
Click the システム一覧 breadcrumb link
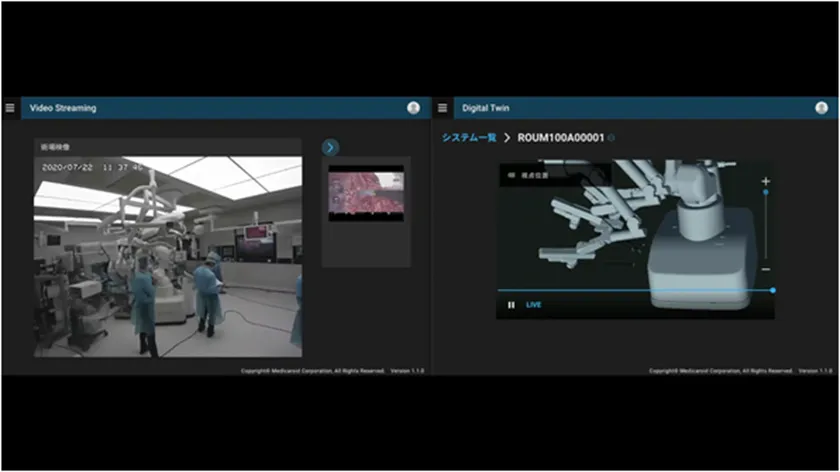pyautogui.click(x=469, y=138)
